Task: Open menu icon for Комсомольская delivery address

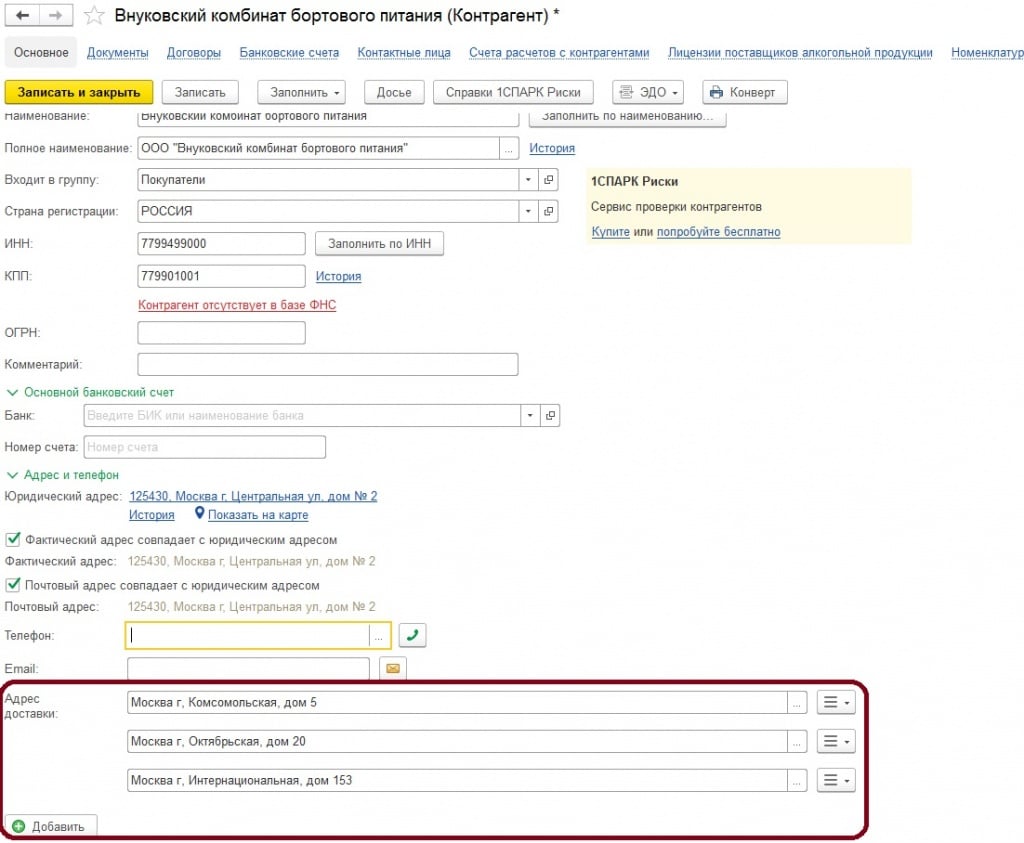Action: click(x=836, y=703)
